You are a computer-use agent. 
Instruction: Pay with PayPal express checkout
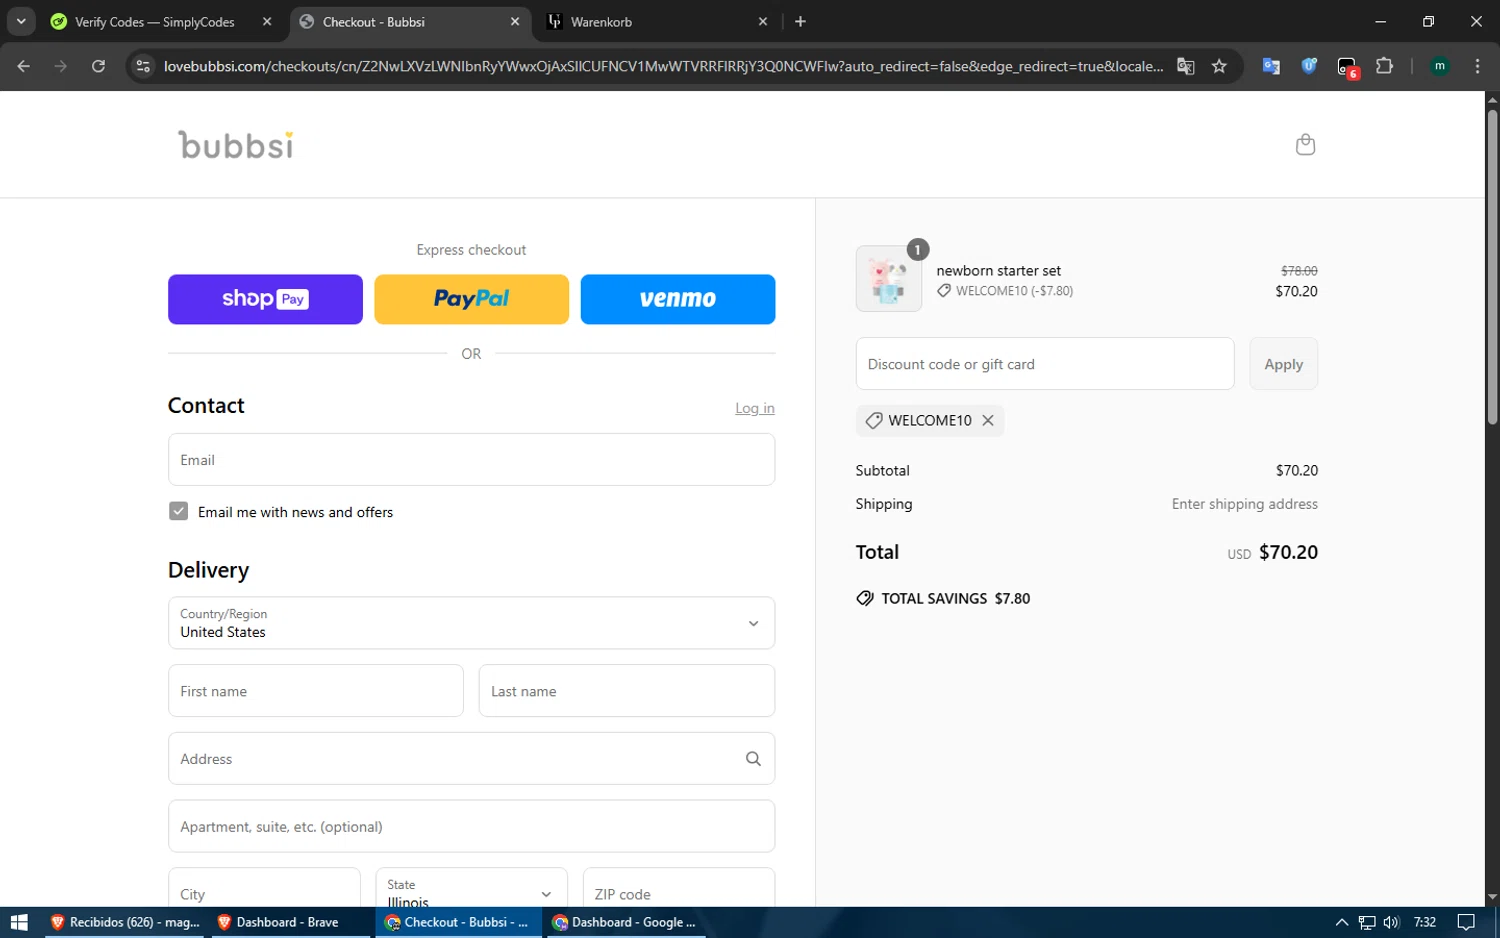click(x=471, y=299)
